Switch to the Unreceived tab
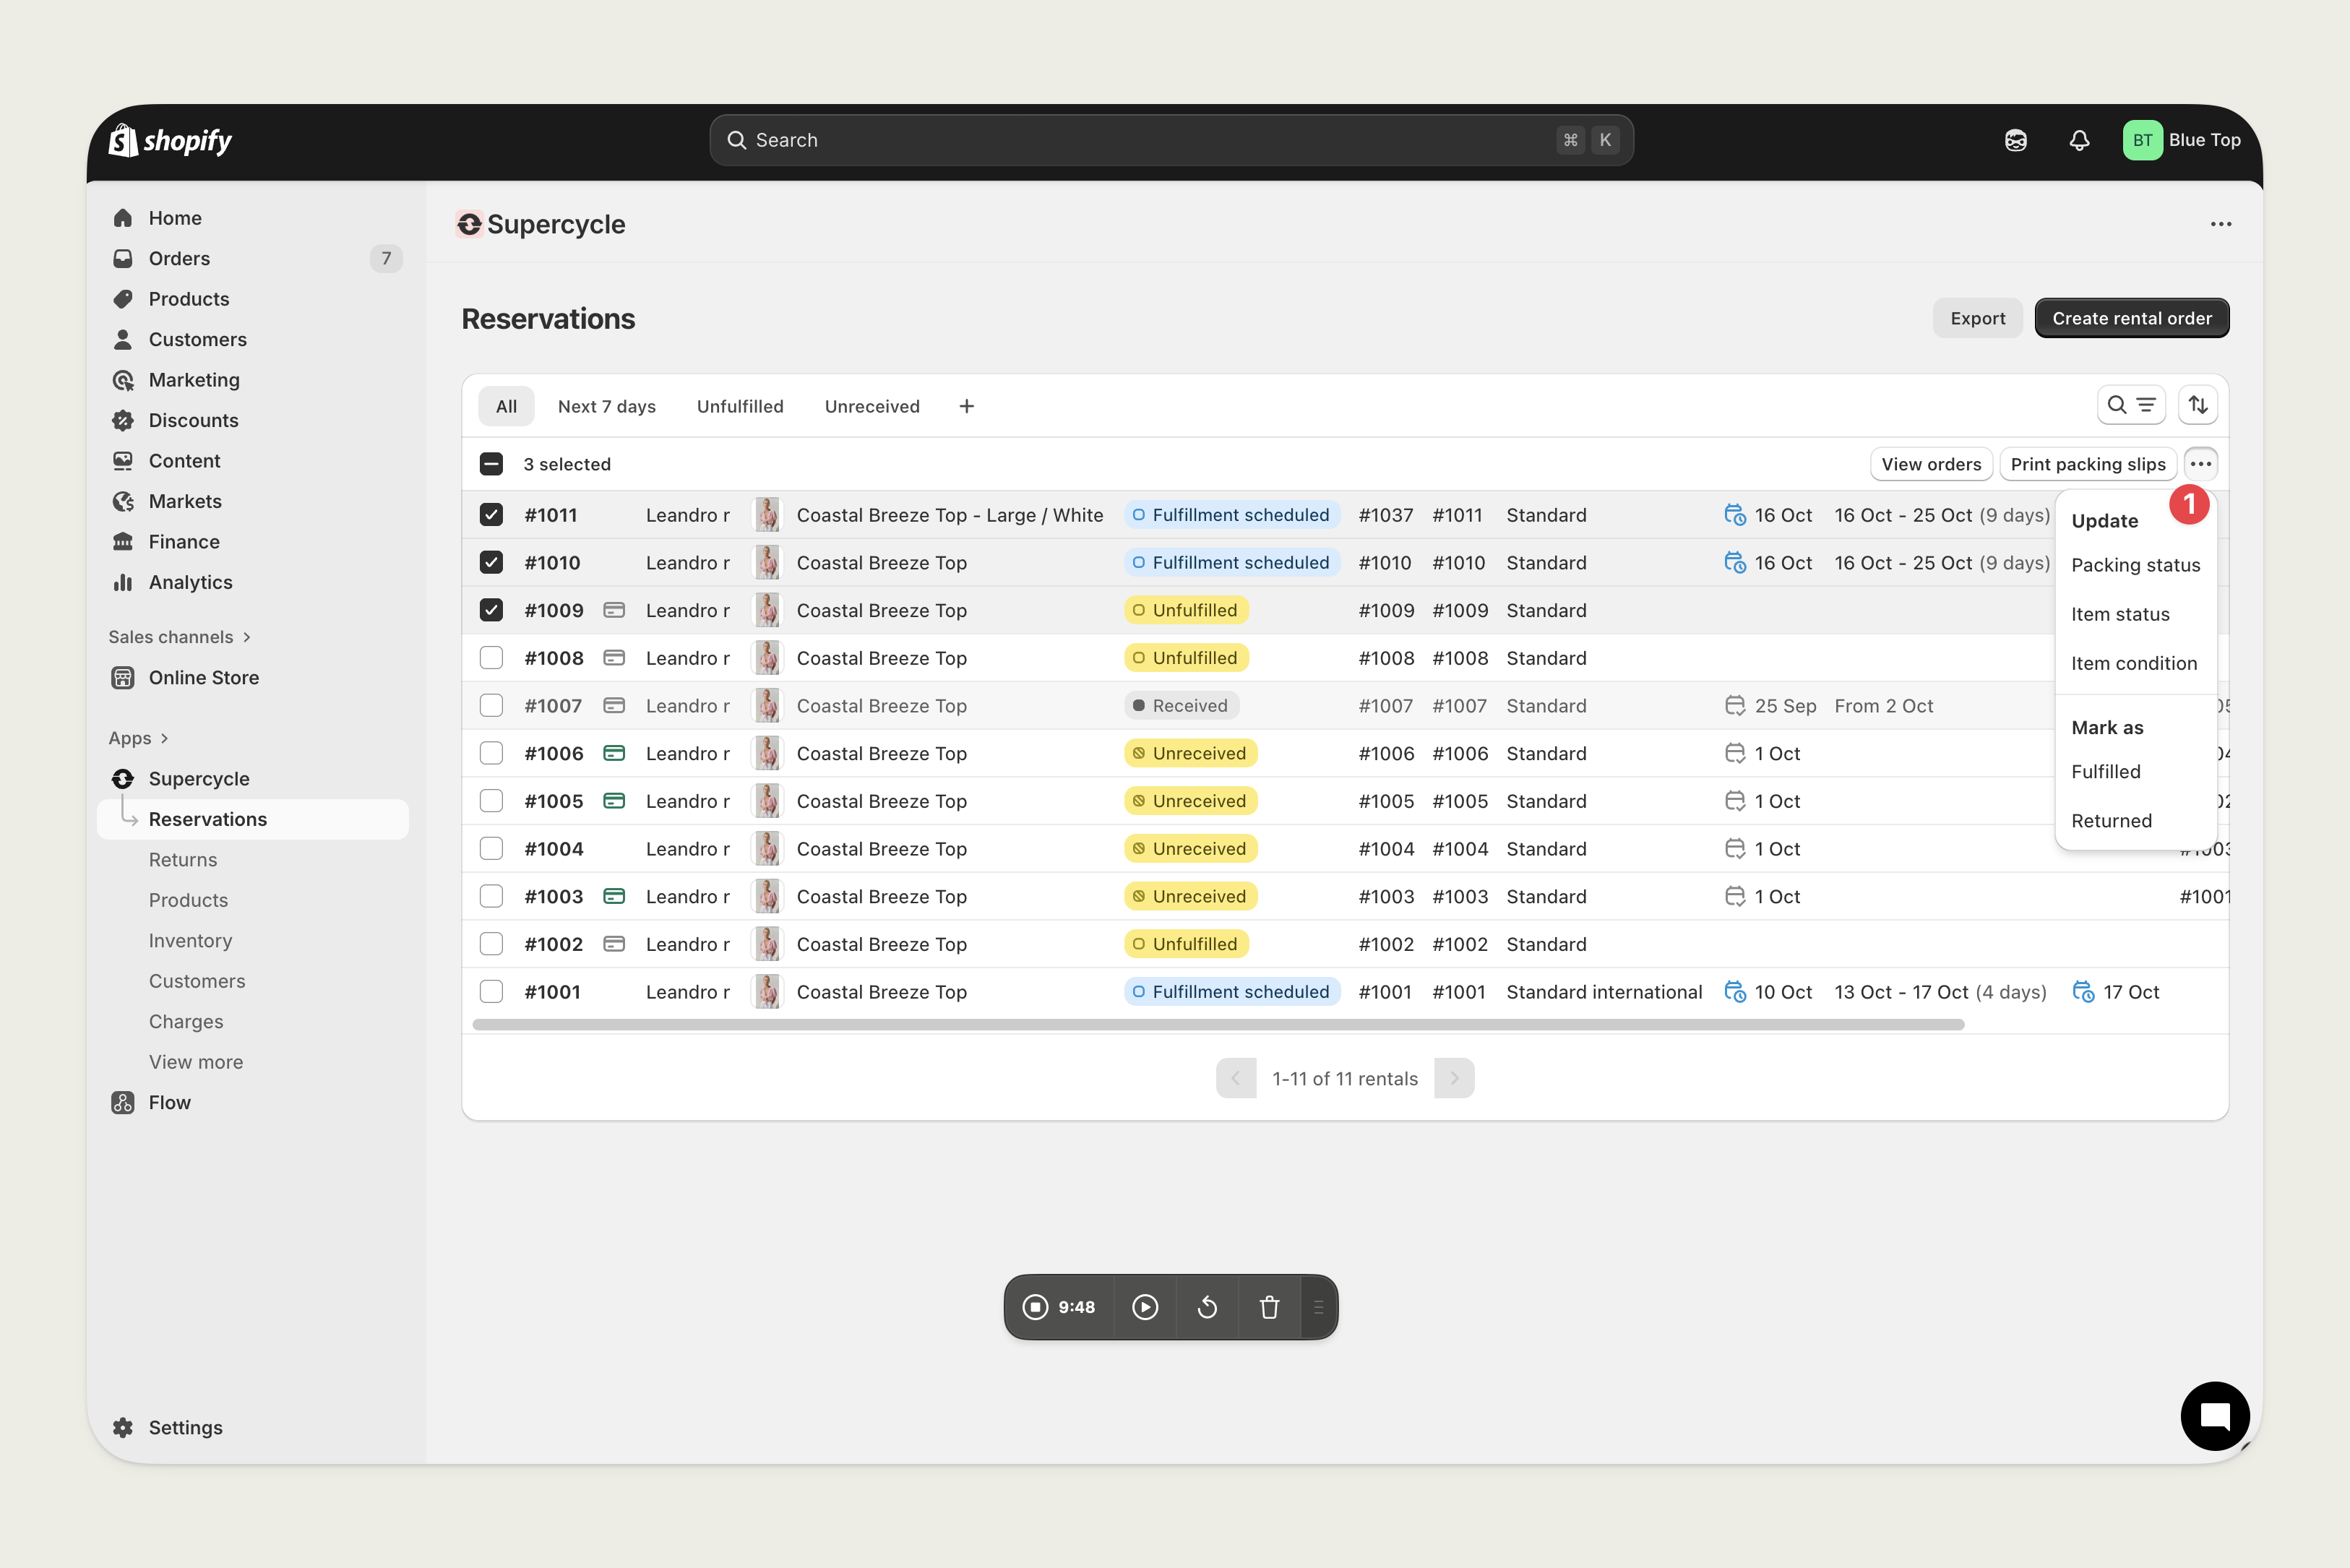Viewport: 2350px width, 1568px height. pos(871,406)
